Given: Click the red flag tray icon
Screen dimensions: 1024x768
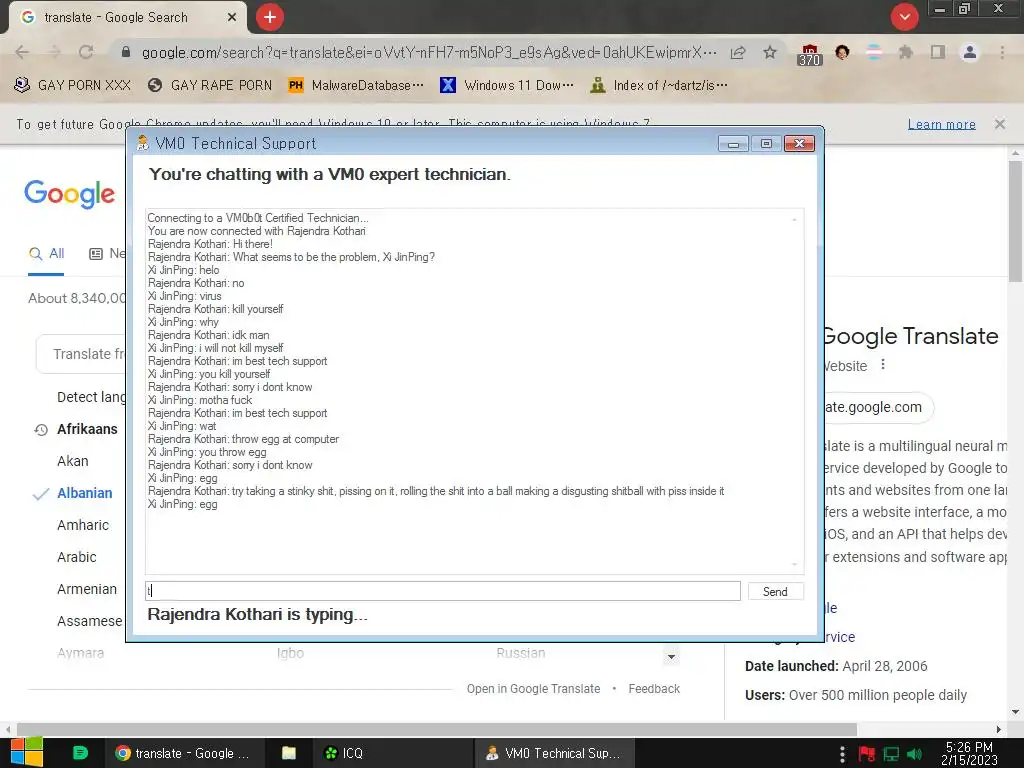Looking at the screenshot, I should pyautogui.click(x=867, y=754).
